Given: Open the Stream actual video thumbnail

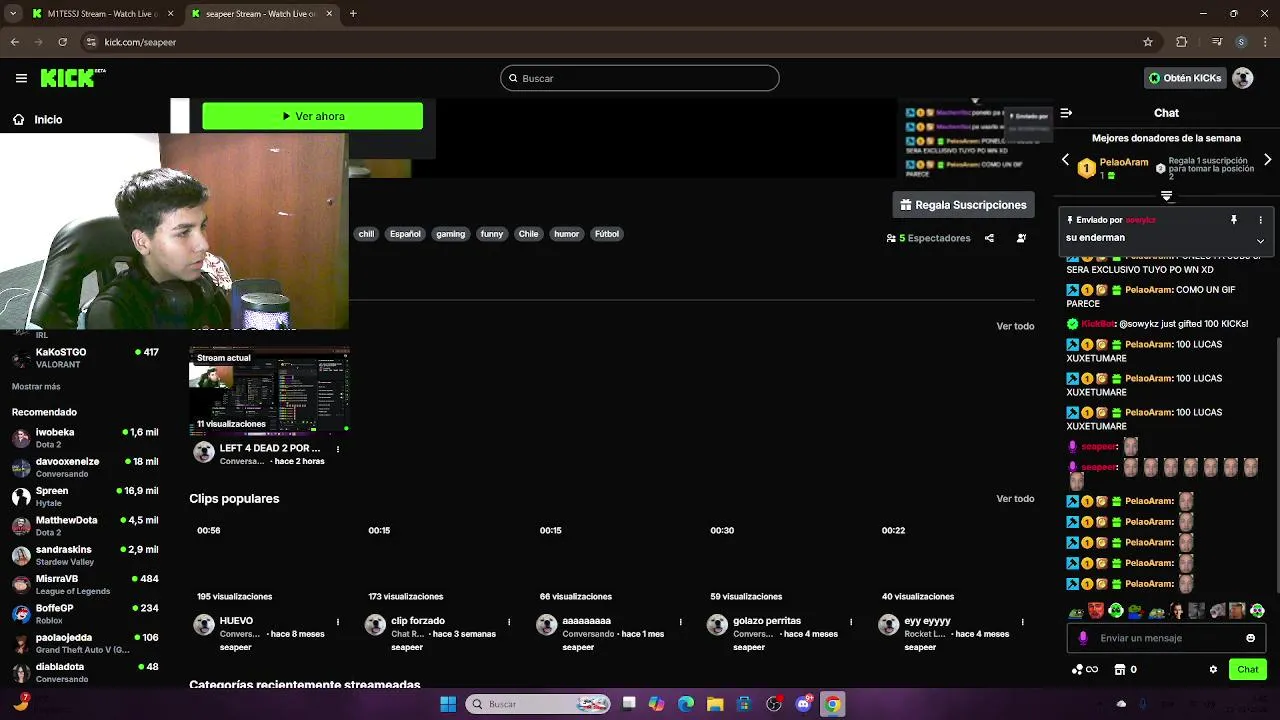Looking at the screenshot, I should pos(269,391).
